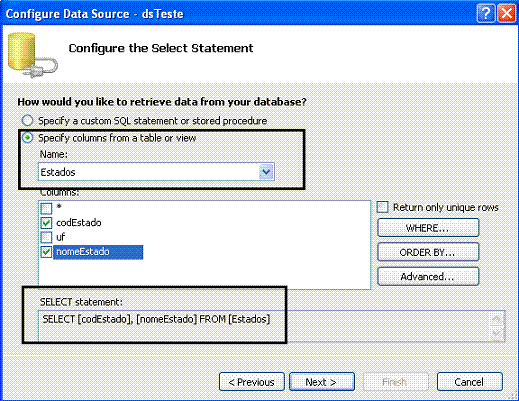This screenshot has width=519, height=401.
Task: Open the WHERE clause dialog
Action: [428, 228]
